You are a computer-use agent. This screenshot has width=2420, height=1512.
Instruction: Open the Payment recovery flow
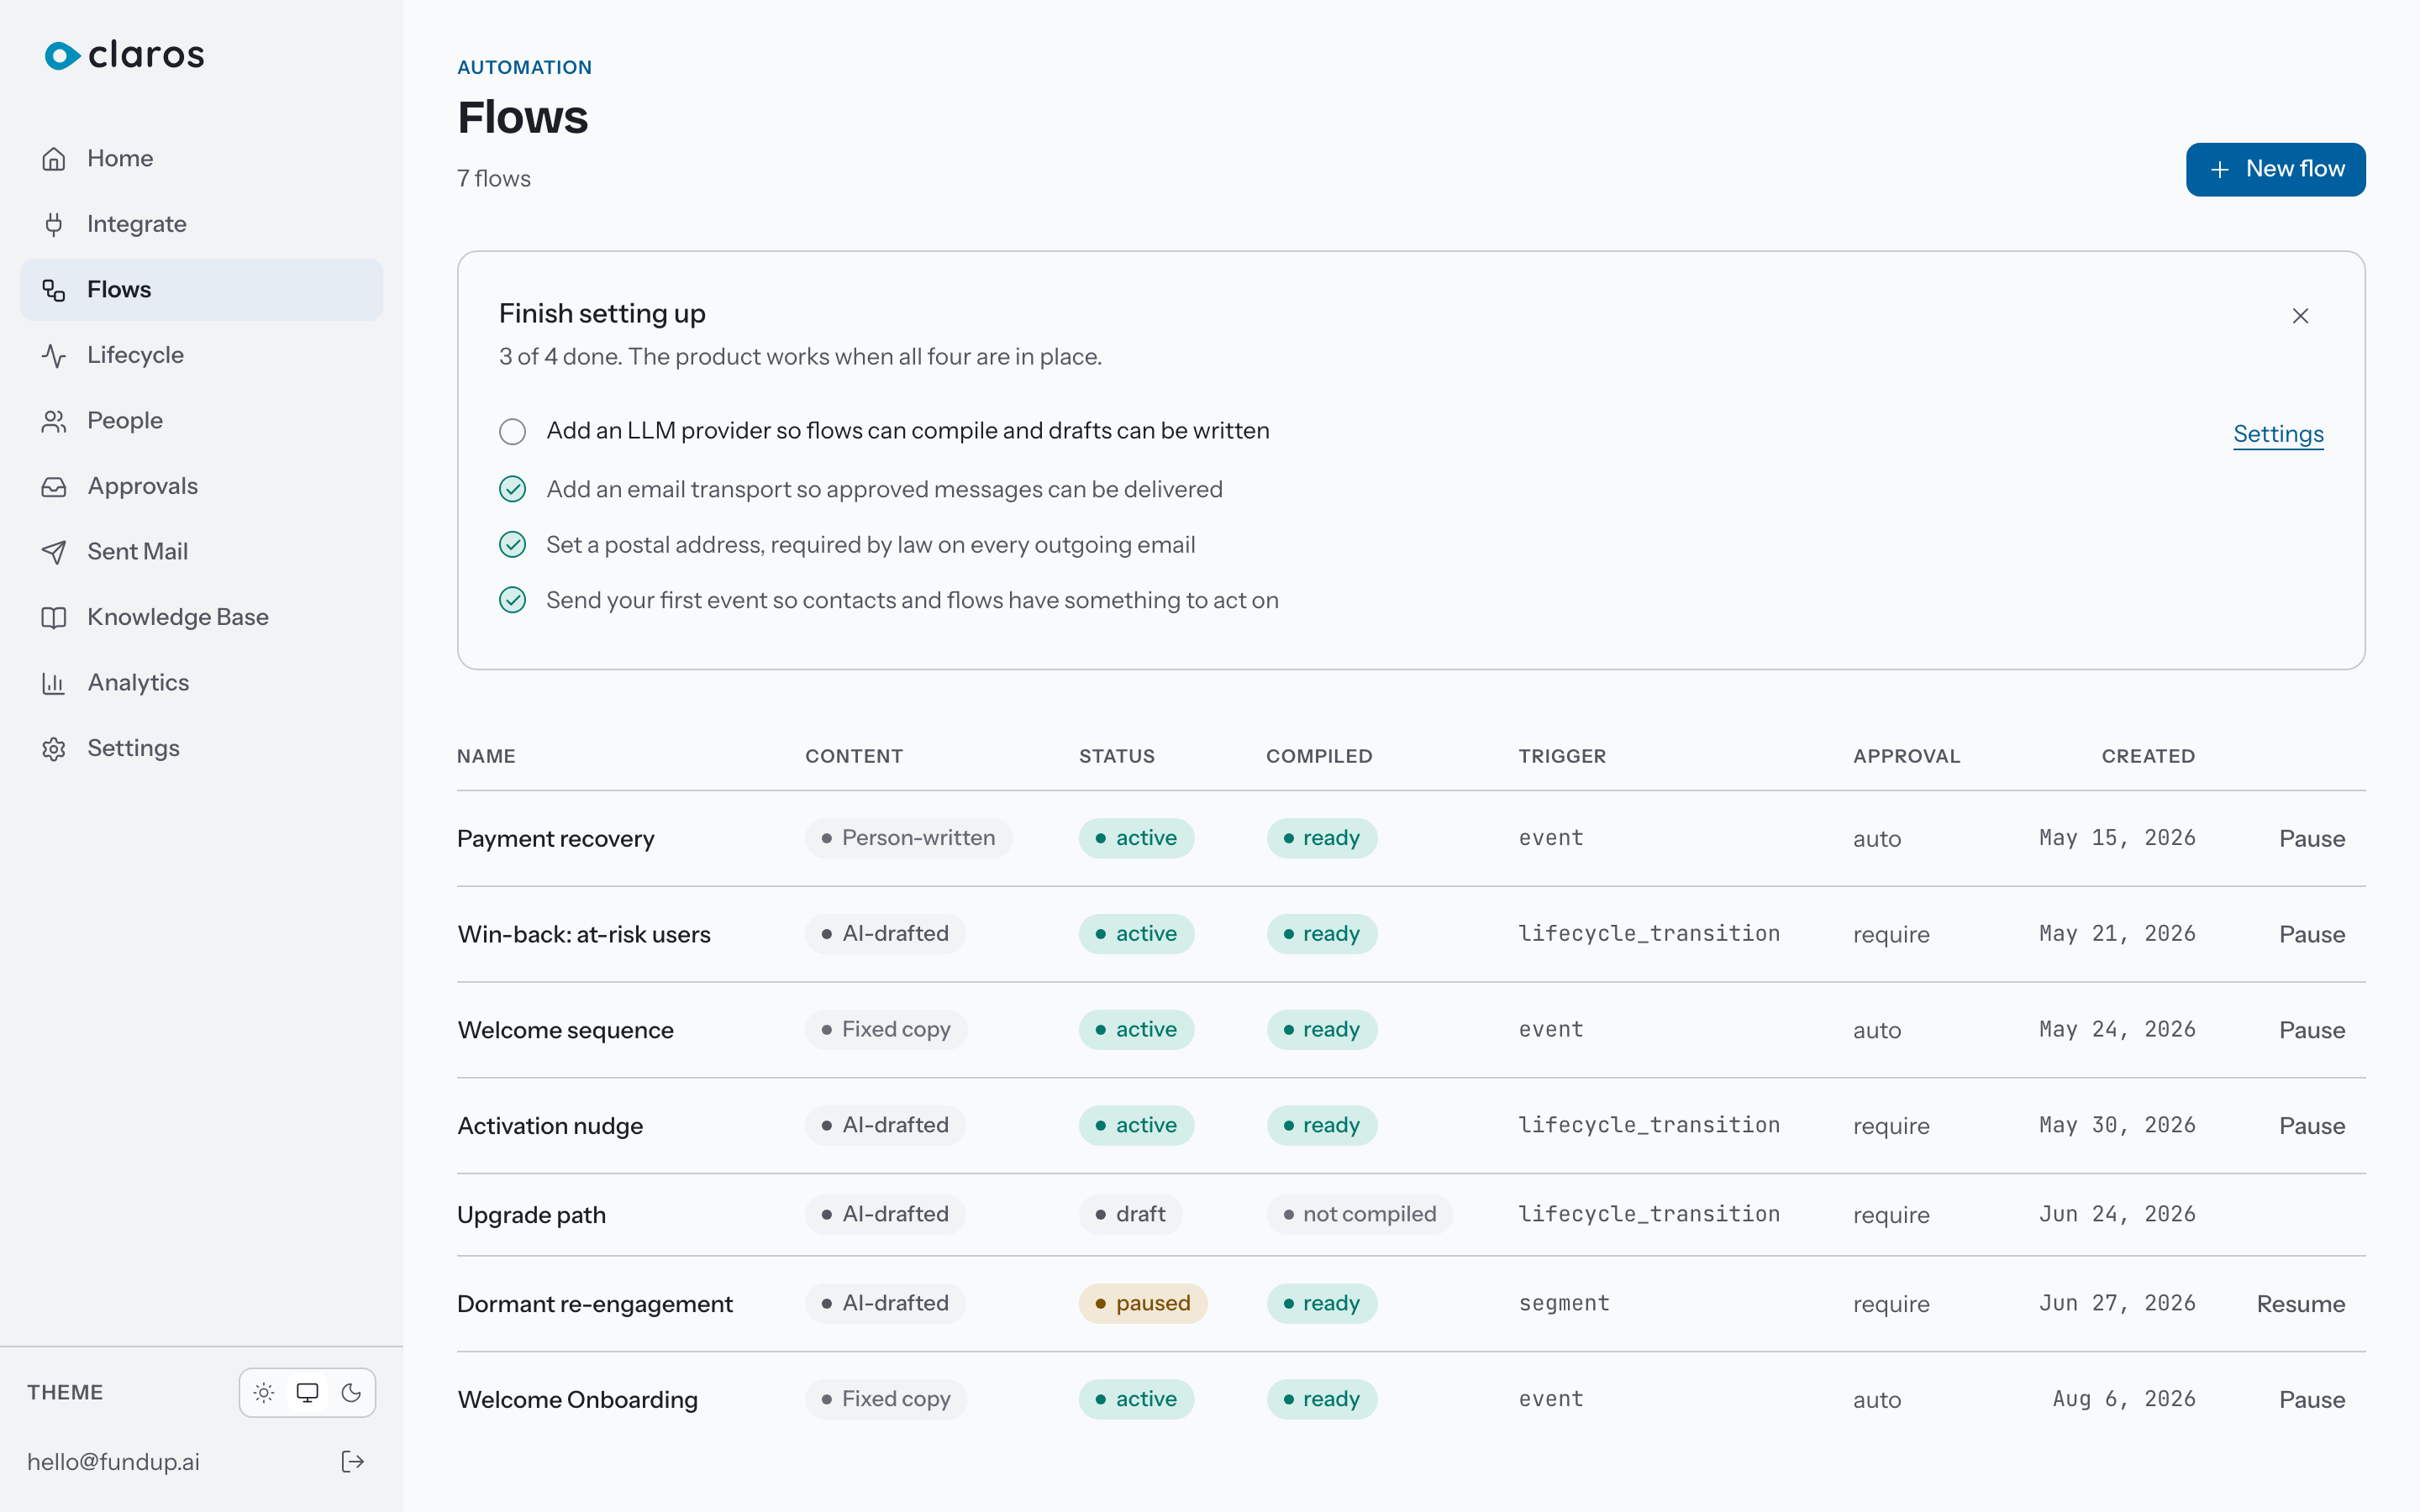coord(556,839)
